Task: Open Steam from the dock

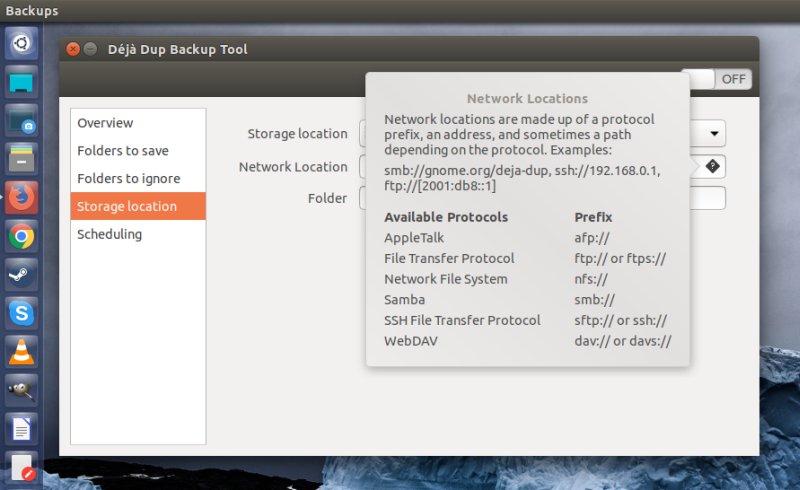Action: click(x=22, y=275)
